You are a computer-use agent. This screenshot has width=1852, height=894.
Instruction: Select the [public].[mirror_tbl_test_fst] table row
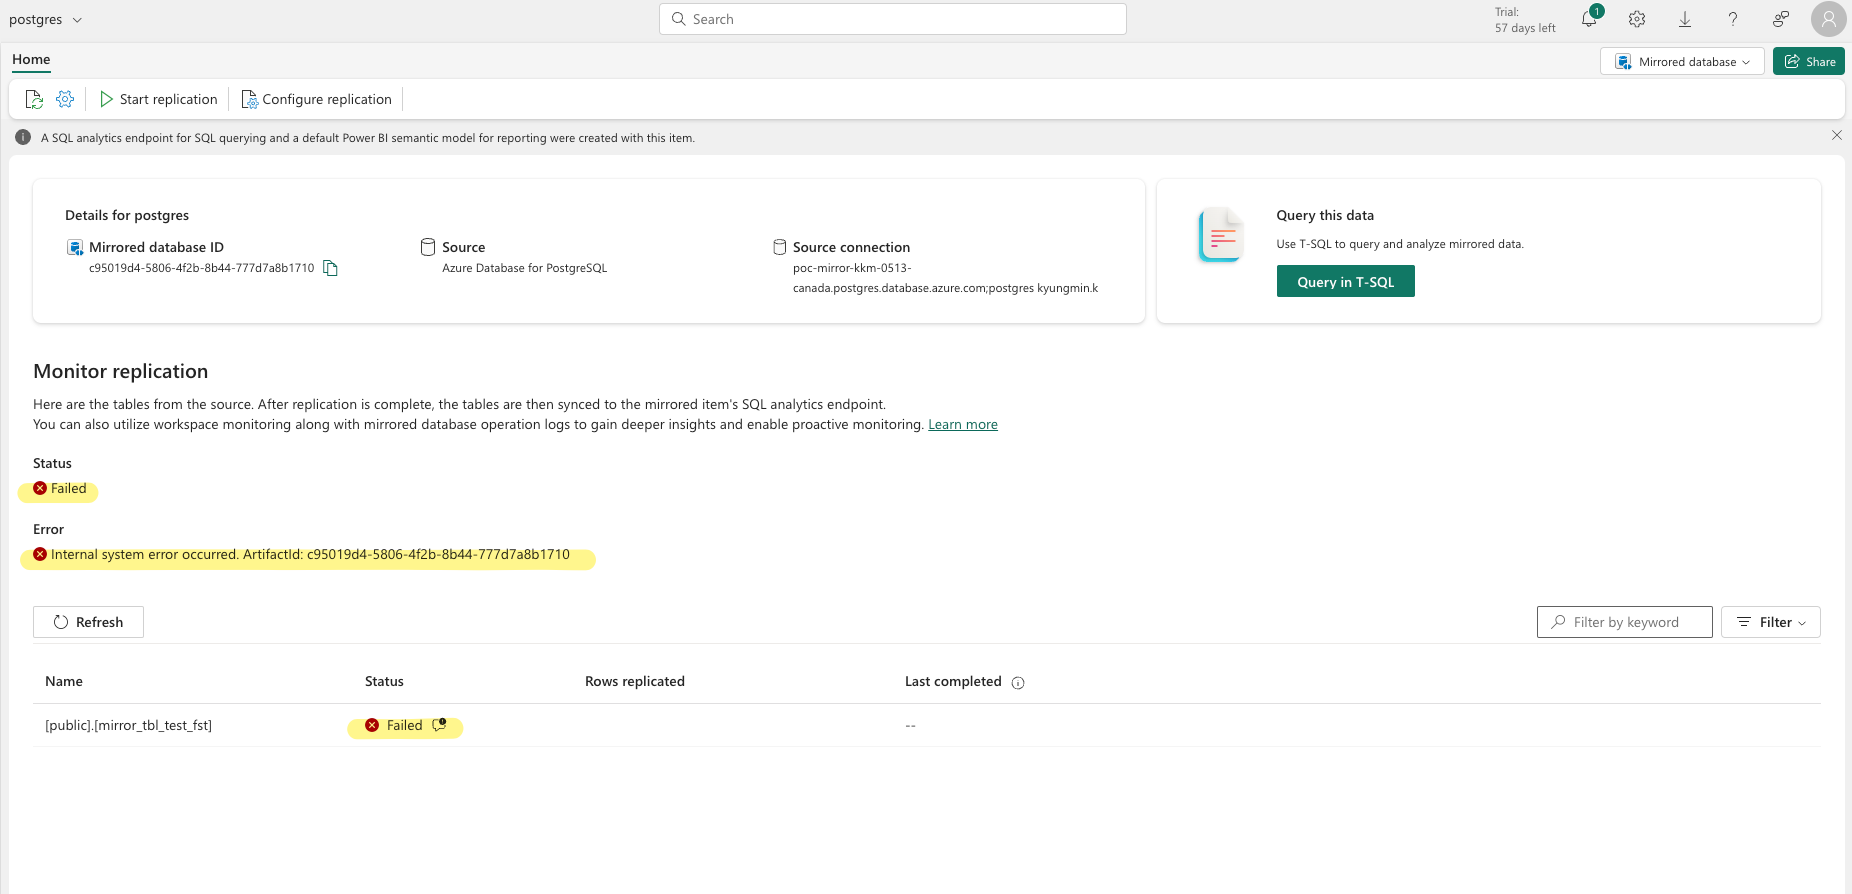pyautogui.click(x=926, y=725)
